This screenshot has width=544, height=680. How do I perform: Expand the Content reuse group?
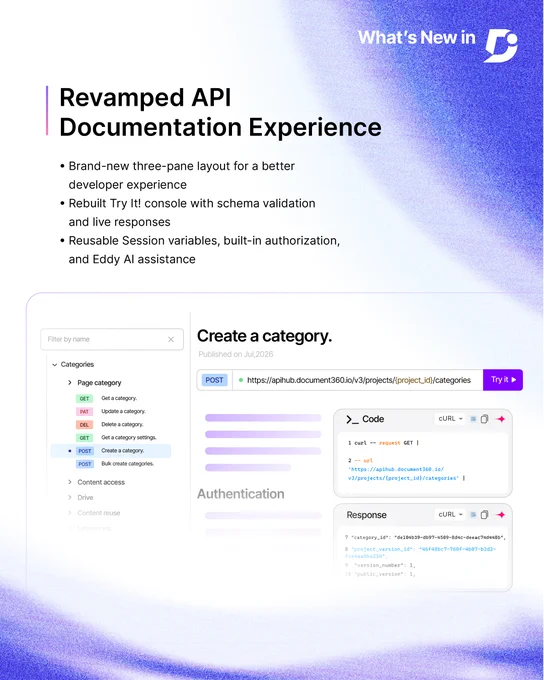(69, 513)
